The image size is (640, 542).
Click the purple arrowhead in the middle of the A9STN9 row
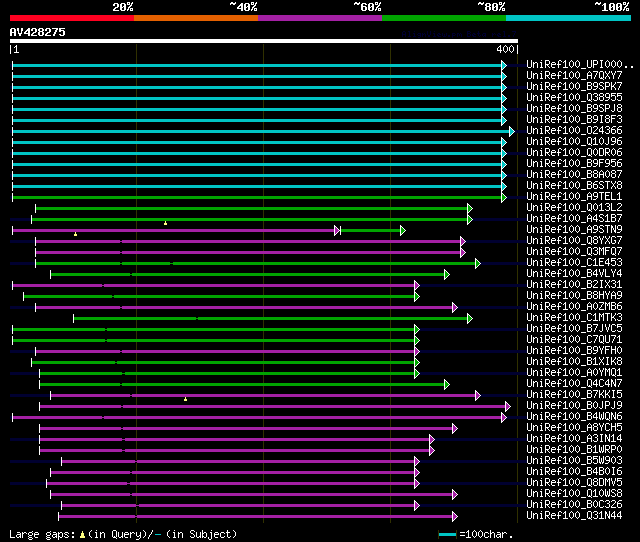click(x=337, y=231)
